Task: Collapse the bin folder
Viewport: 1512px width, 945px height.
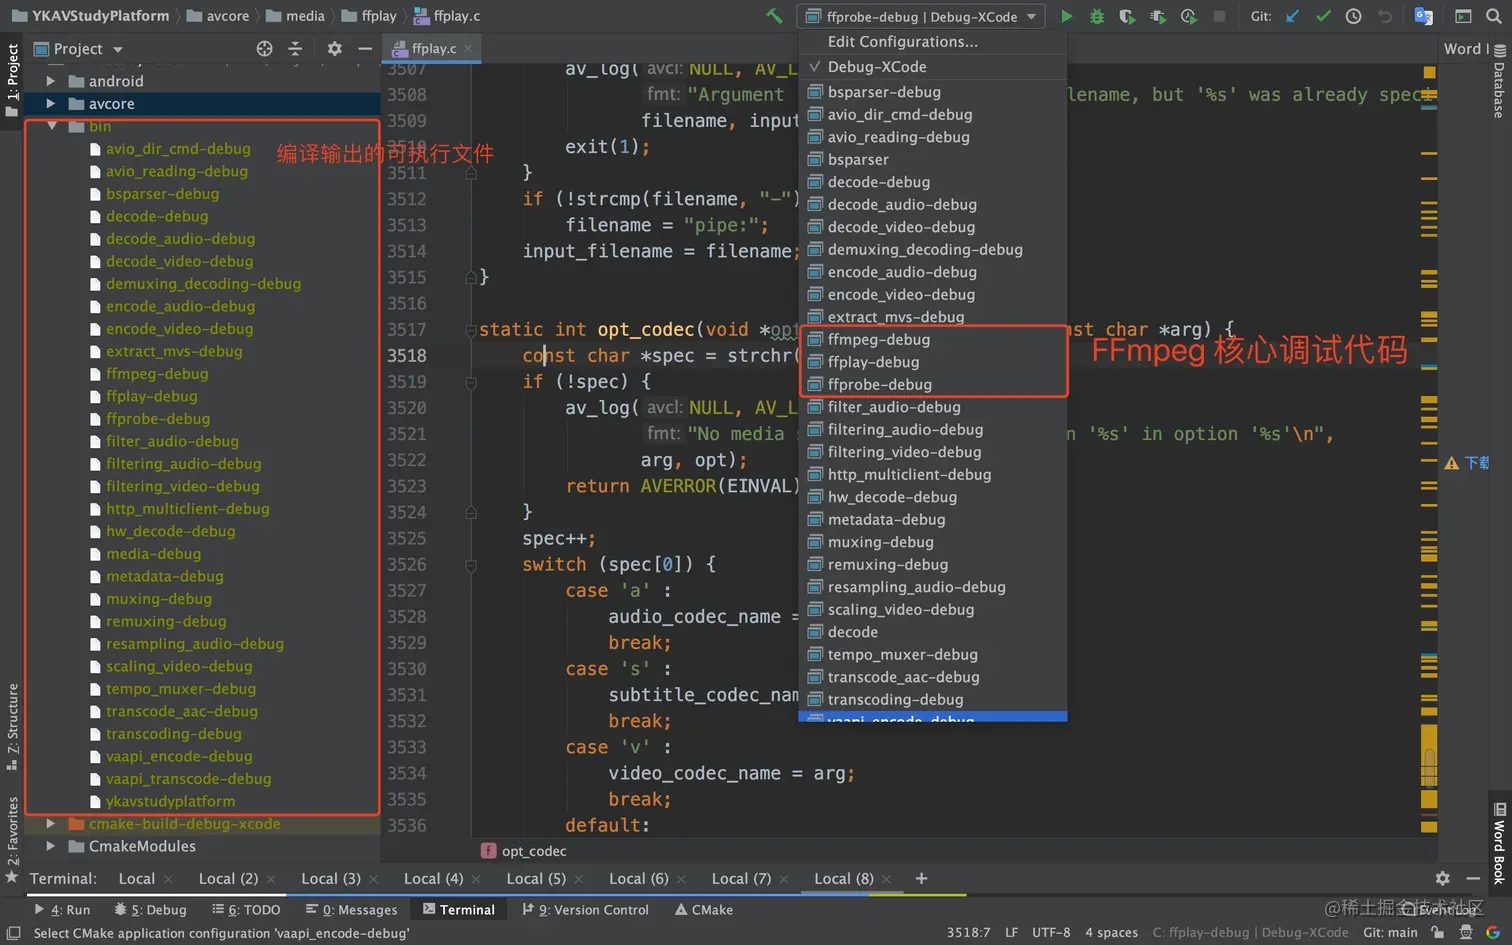Action: click(x=51, y=126)
